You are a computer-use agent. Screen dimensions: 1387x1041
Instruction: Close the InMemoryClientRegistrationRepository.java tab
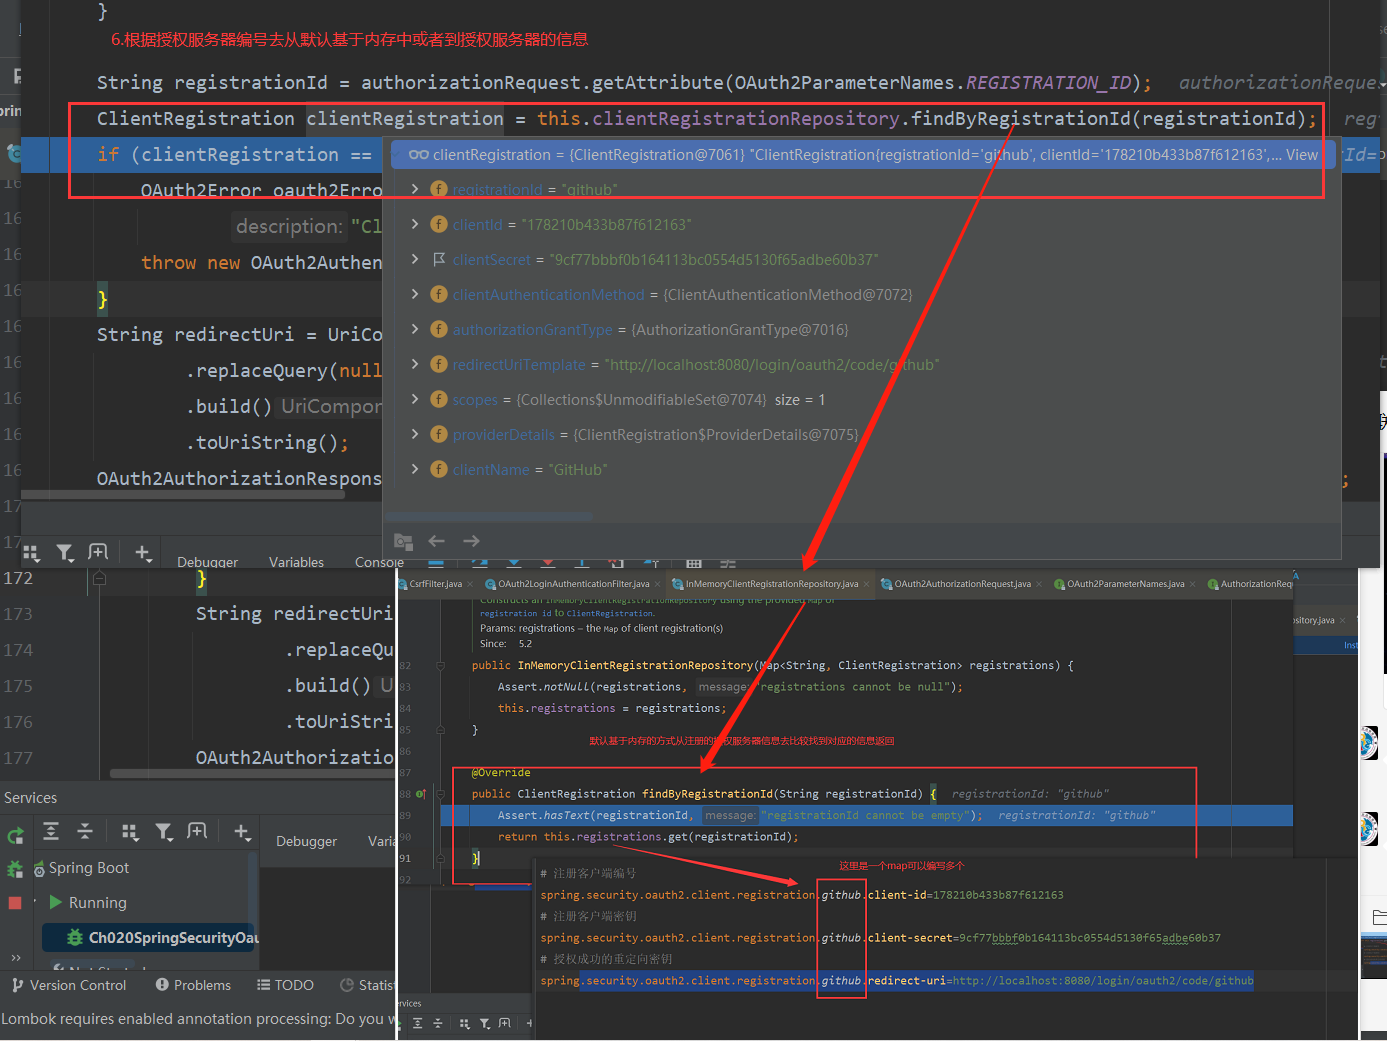click(x=866, y=584)
